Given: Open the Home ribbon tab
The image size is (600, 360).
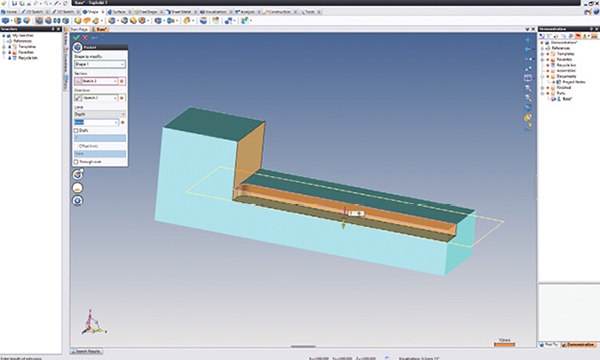Looking at the screenshot, I should pos(9,12).
